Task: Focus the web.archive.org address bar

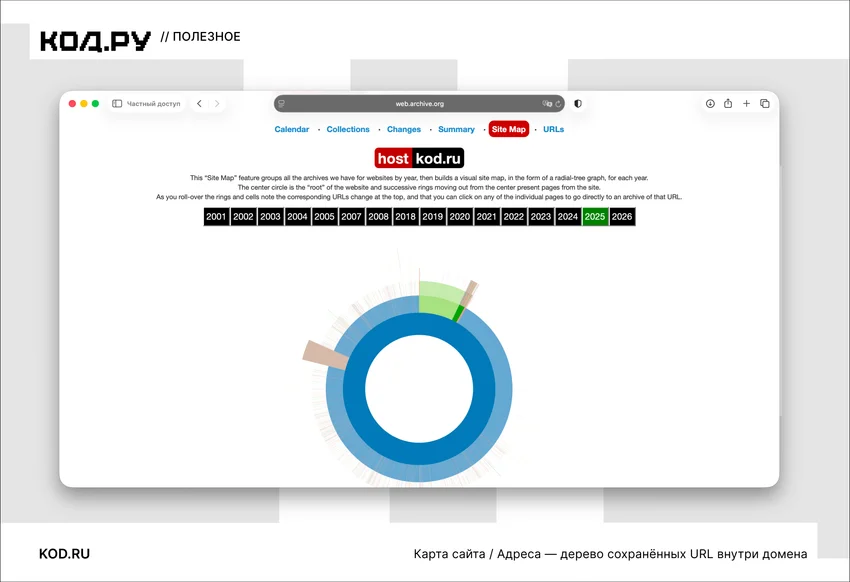Action: (x=419, y=104)
